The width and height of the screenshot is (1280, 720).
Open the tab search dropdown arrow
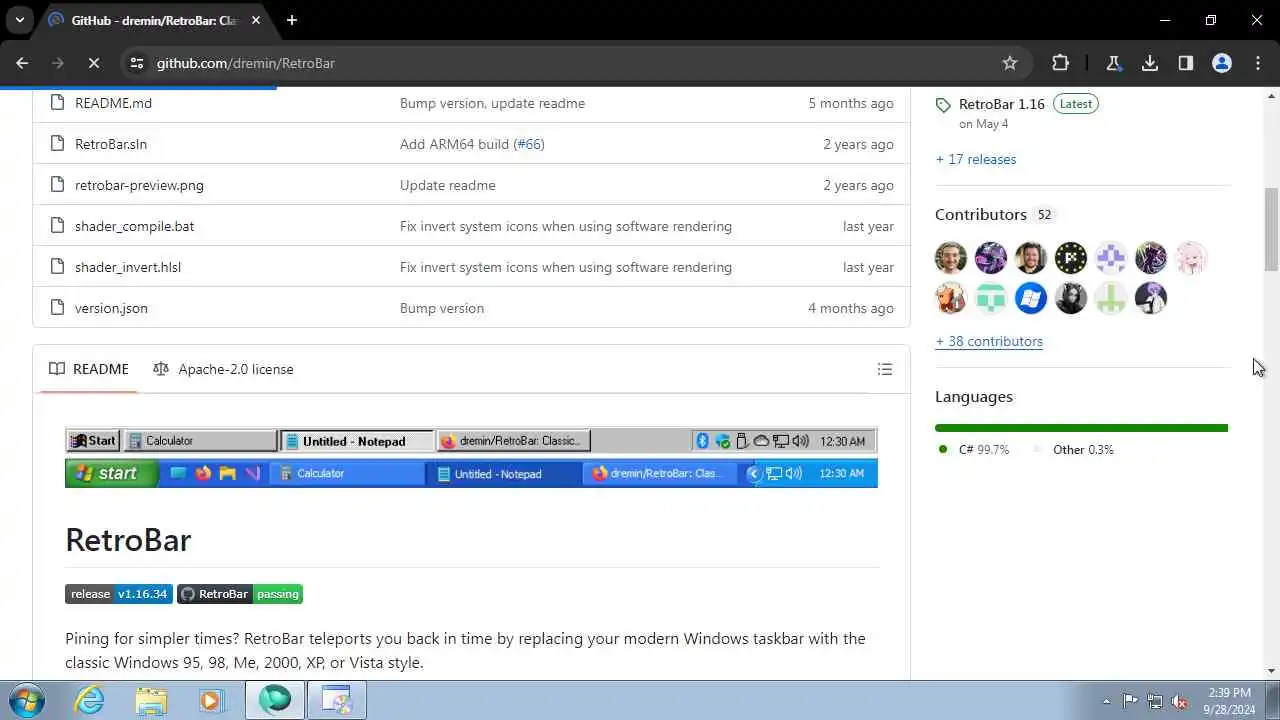(19, 20)
